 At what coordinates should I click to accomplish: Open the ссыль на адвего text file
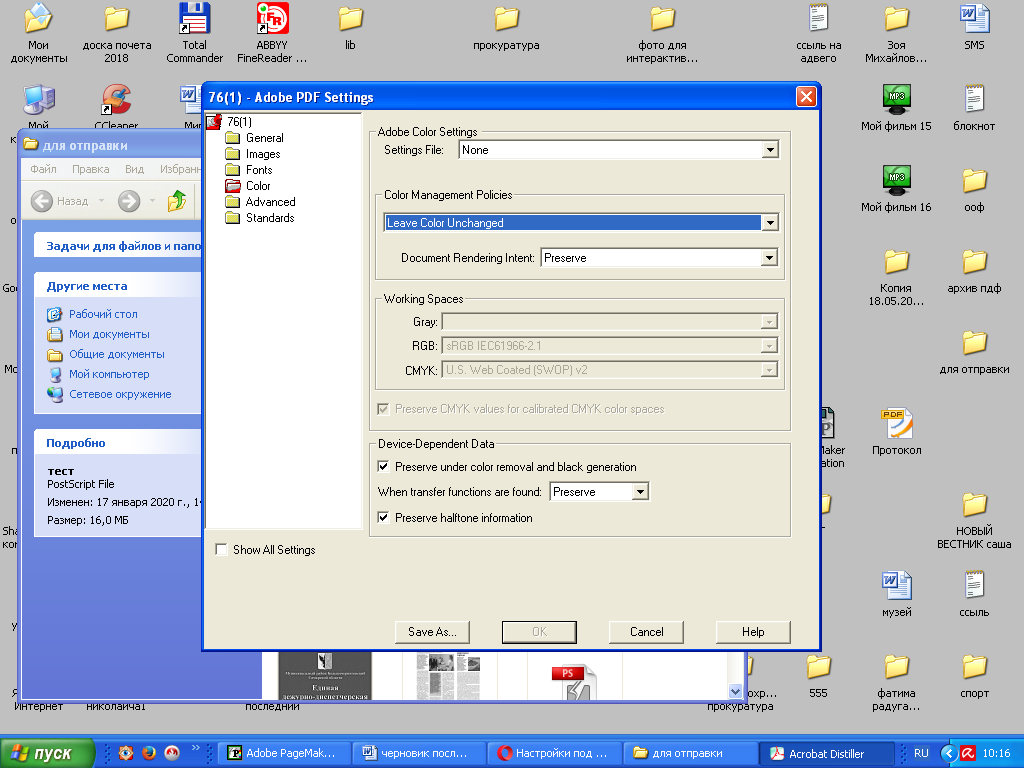818,33
